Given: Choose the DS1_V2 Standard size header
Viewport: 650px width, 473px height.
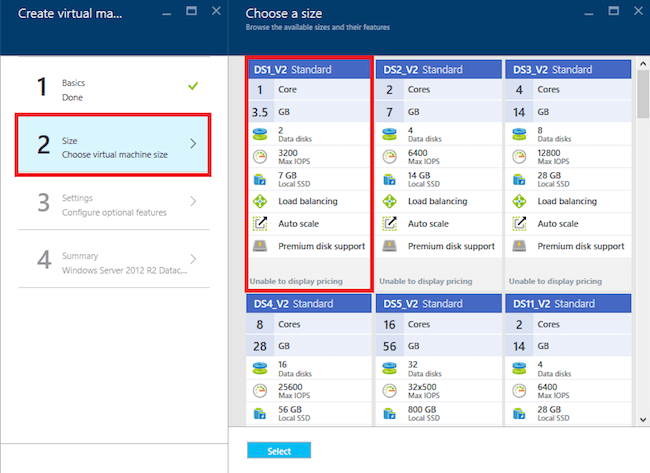Looking at the screenshot, I should 309,69.
